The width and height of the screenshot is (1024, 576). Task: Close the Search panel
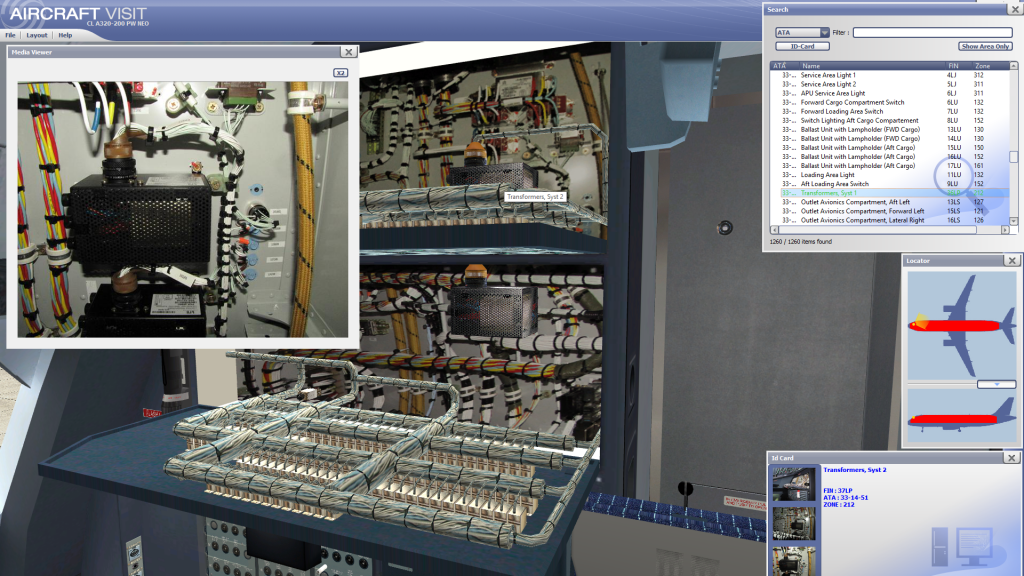coord(1016,9)
